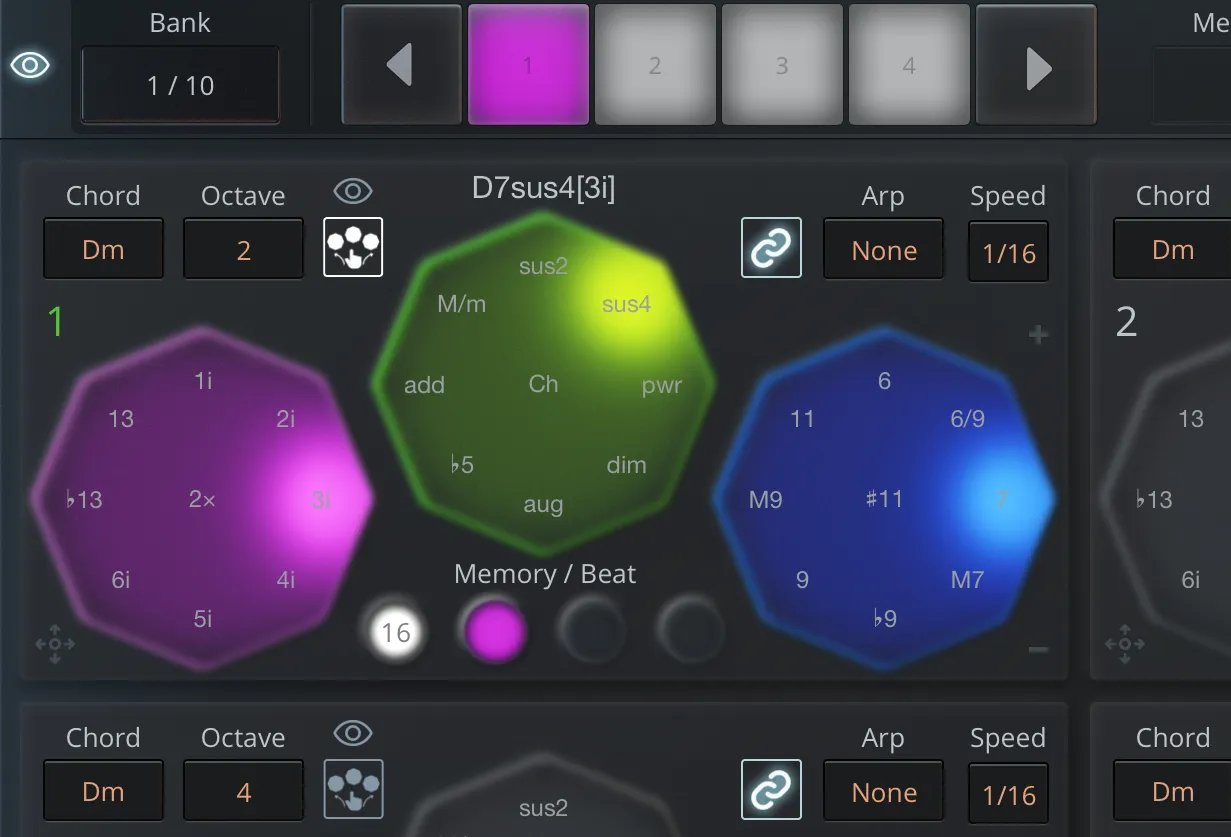Image resolution: width=1231 pixels, height=837 pixels.
Task: Choose M/m on pad 1 green octagon
Action: [x=461, y=304]
